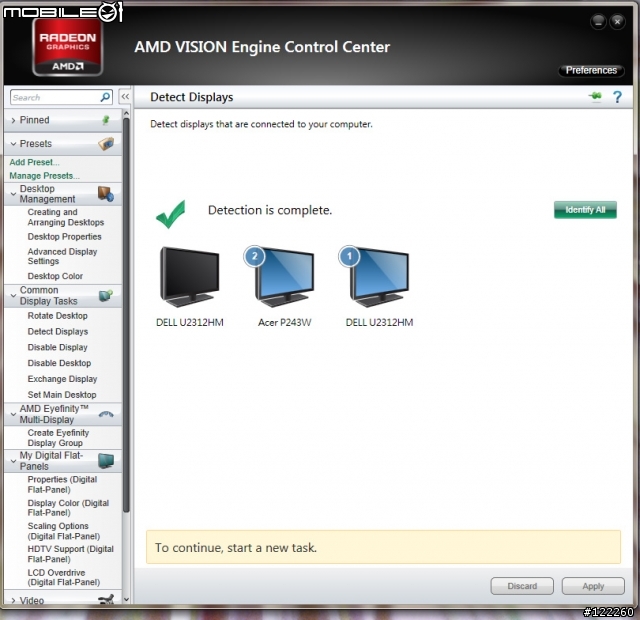Viewport: 640px width, 620px height.
Task: Open Disable Display task
Action: click(x=58, y=347)
